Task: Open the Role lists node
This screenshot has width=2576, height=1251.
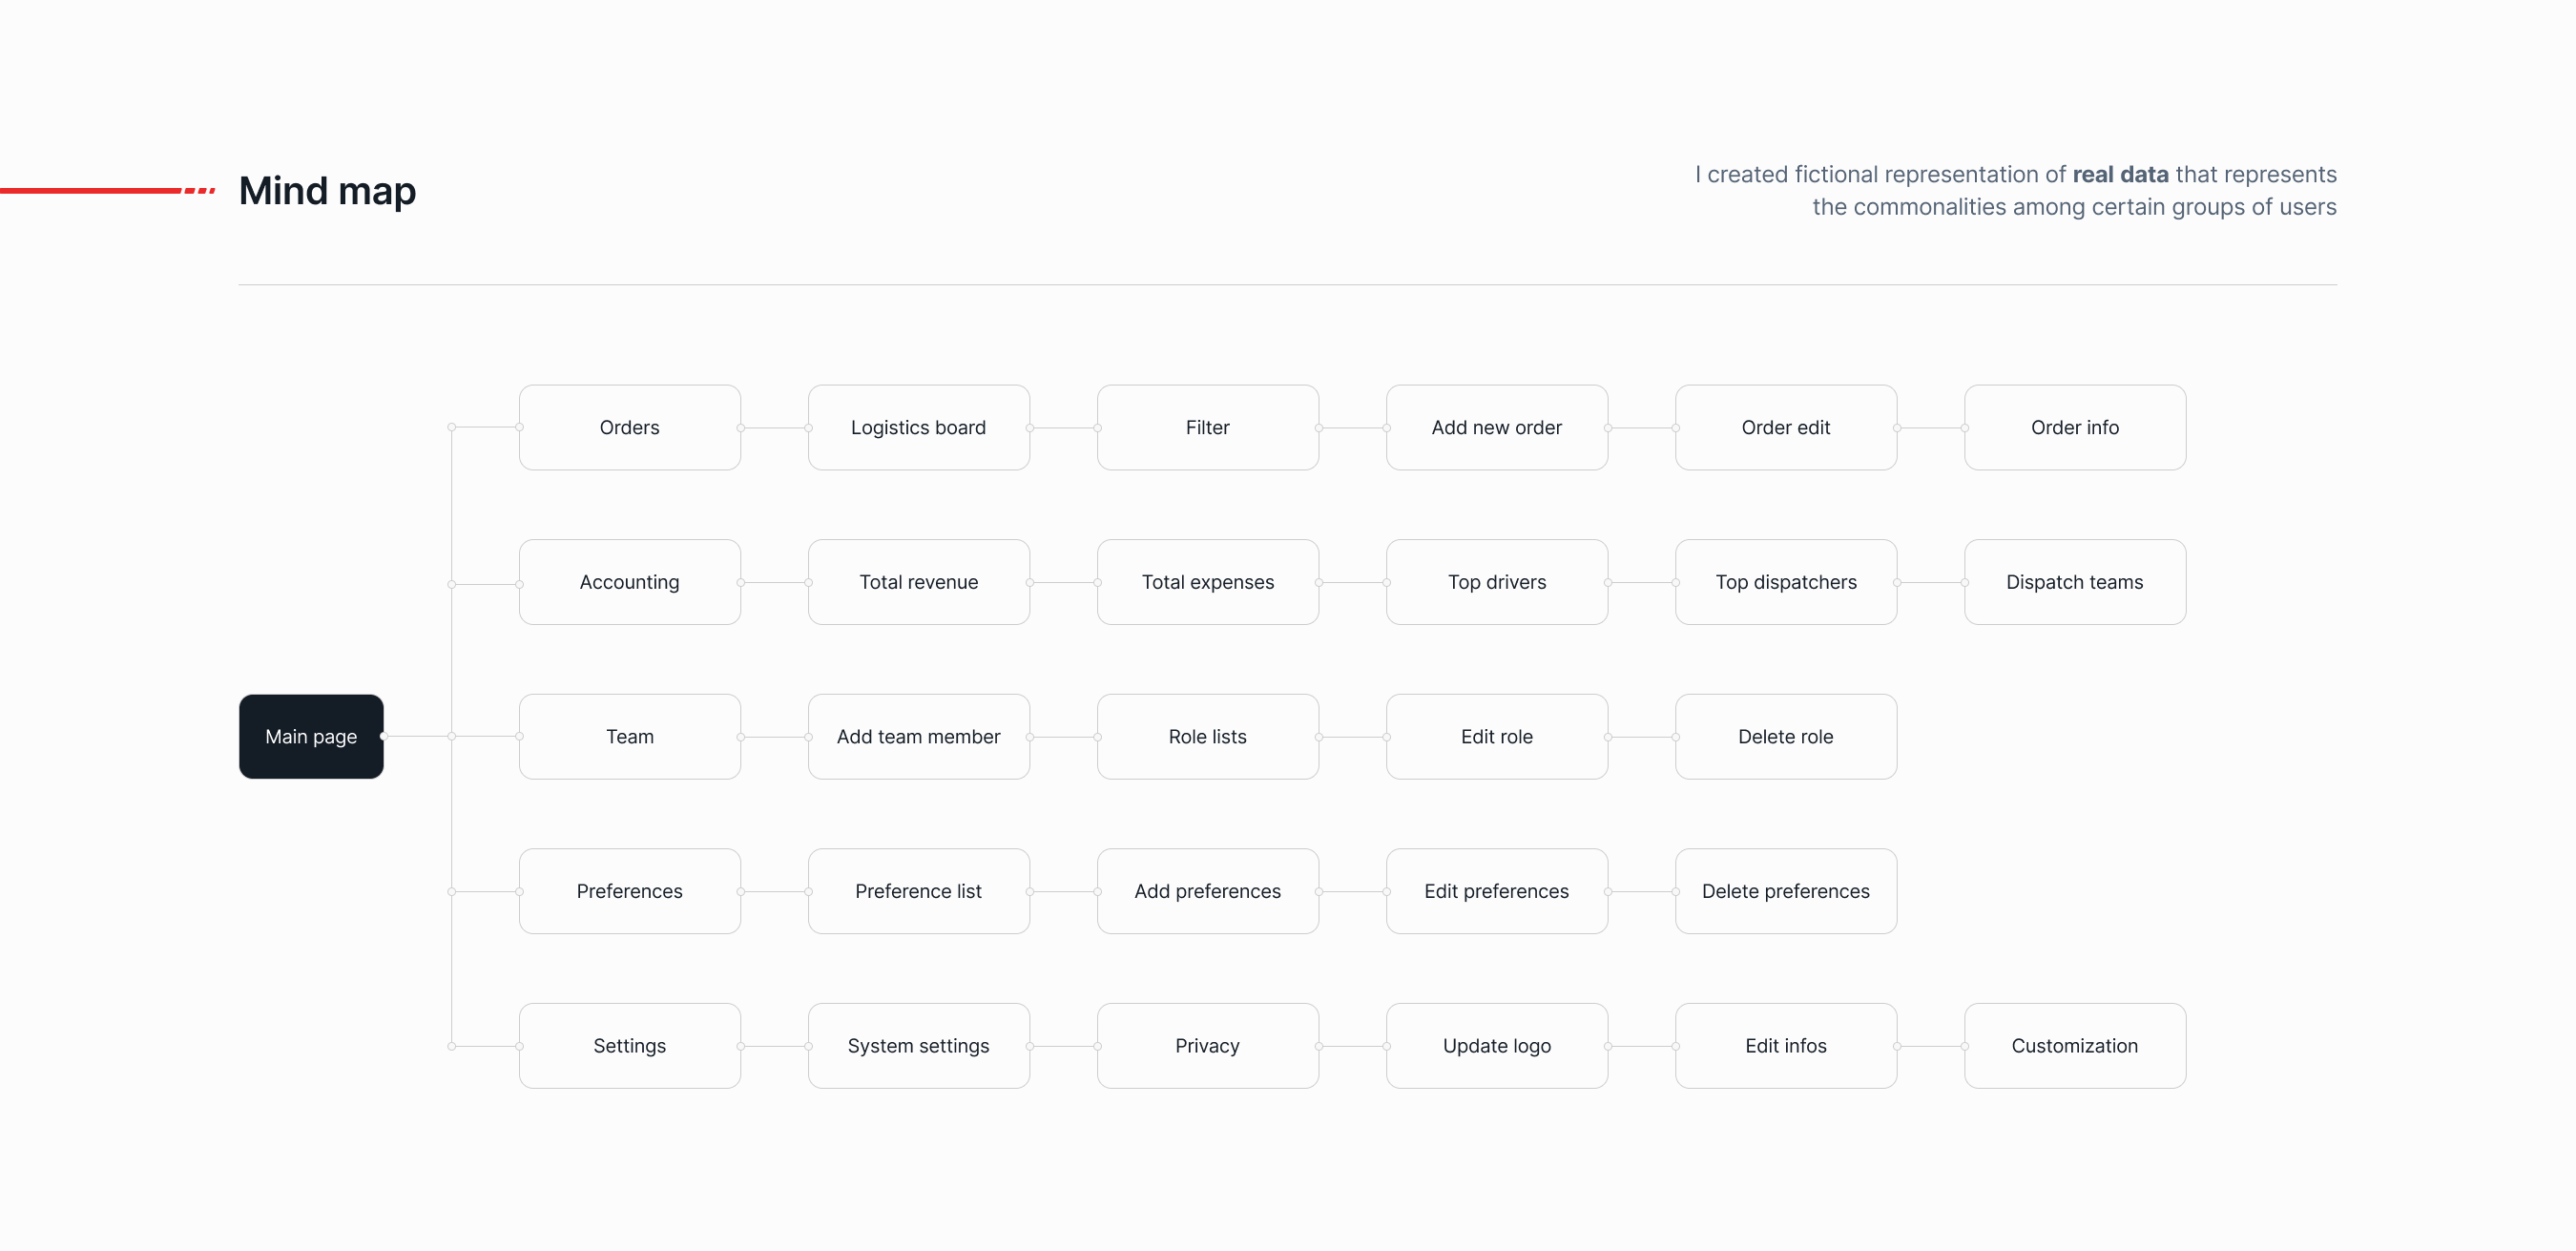Action: (x=1207, y=736)
